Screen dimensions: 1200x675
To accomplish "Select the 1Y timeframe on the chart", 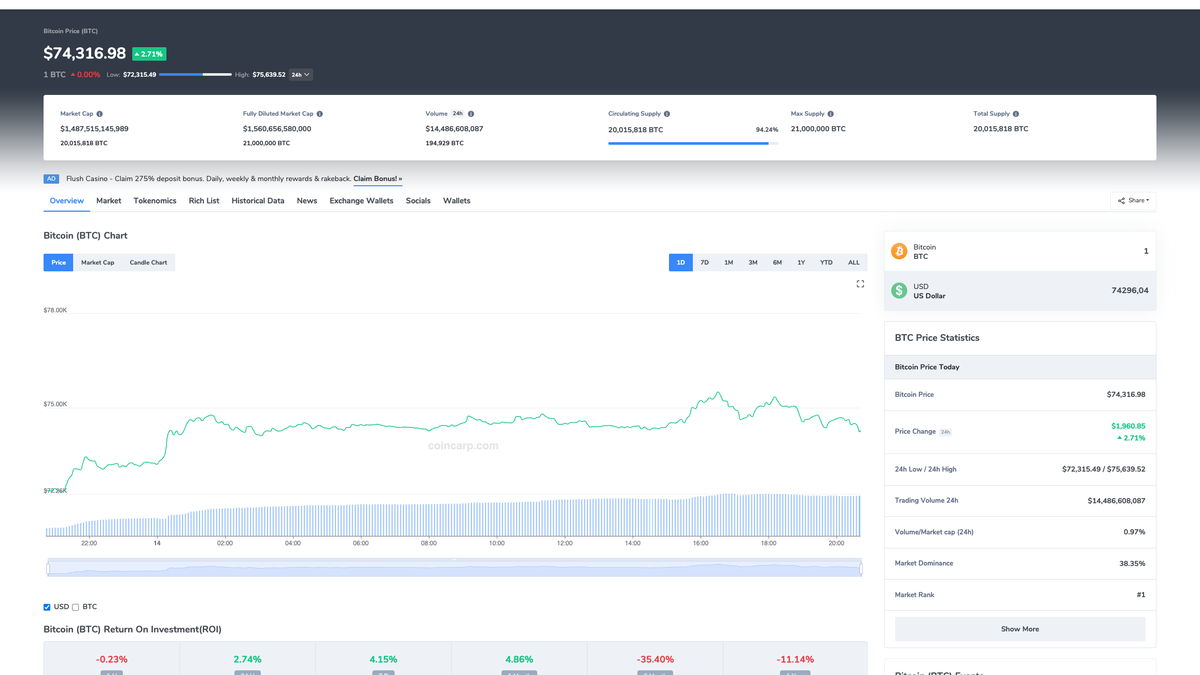I will pyautogui.click(x=801, y=262).
